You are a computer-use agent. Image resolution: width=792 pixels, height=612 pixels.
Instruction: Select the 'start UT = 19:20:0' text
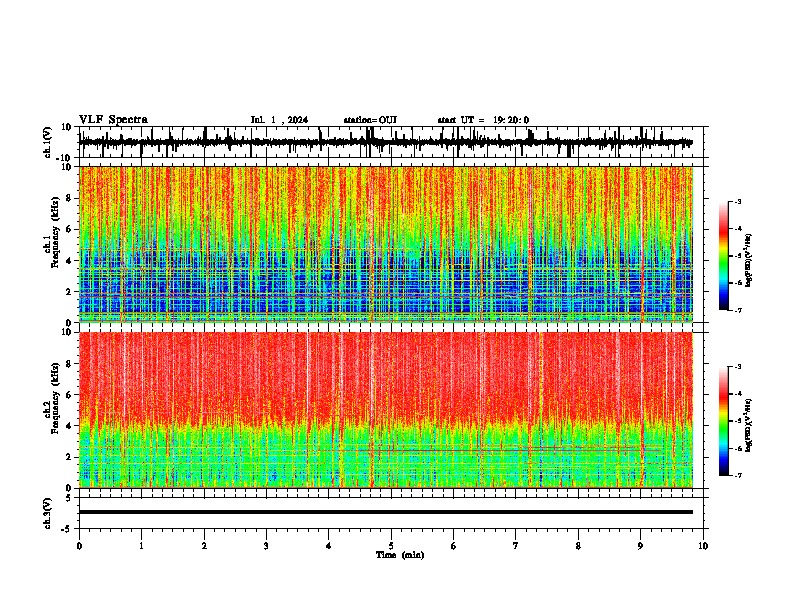coord(483,120)
